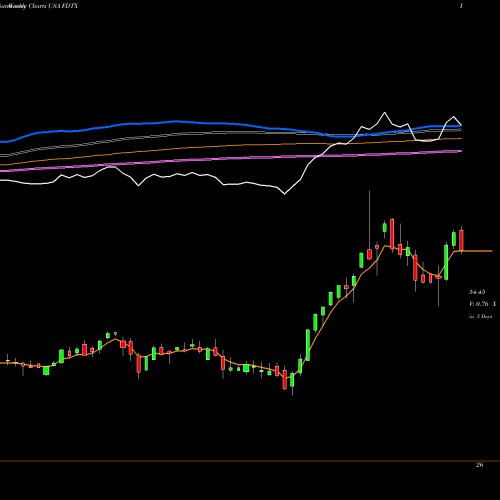Click the thick blue moving average line's crest
The image size is (500, 500).
176,121
